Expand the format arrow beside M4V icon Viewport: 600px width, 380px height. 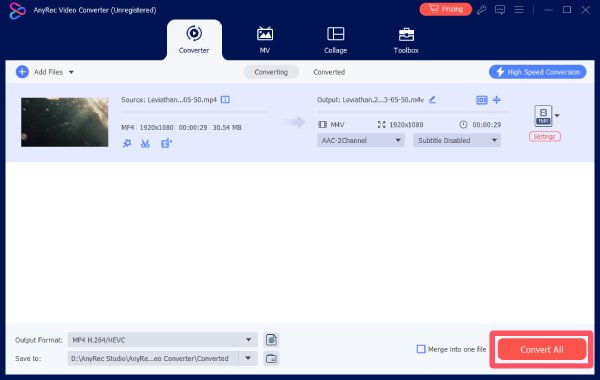click(557, 116)
